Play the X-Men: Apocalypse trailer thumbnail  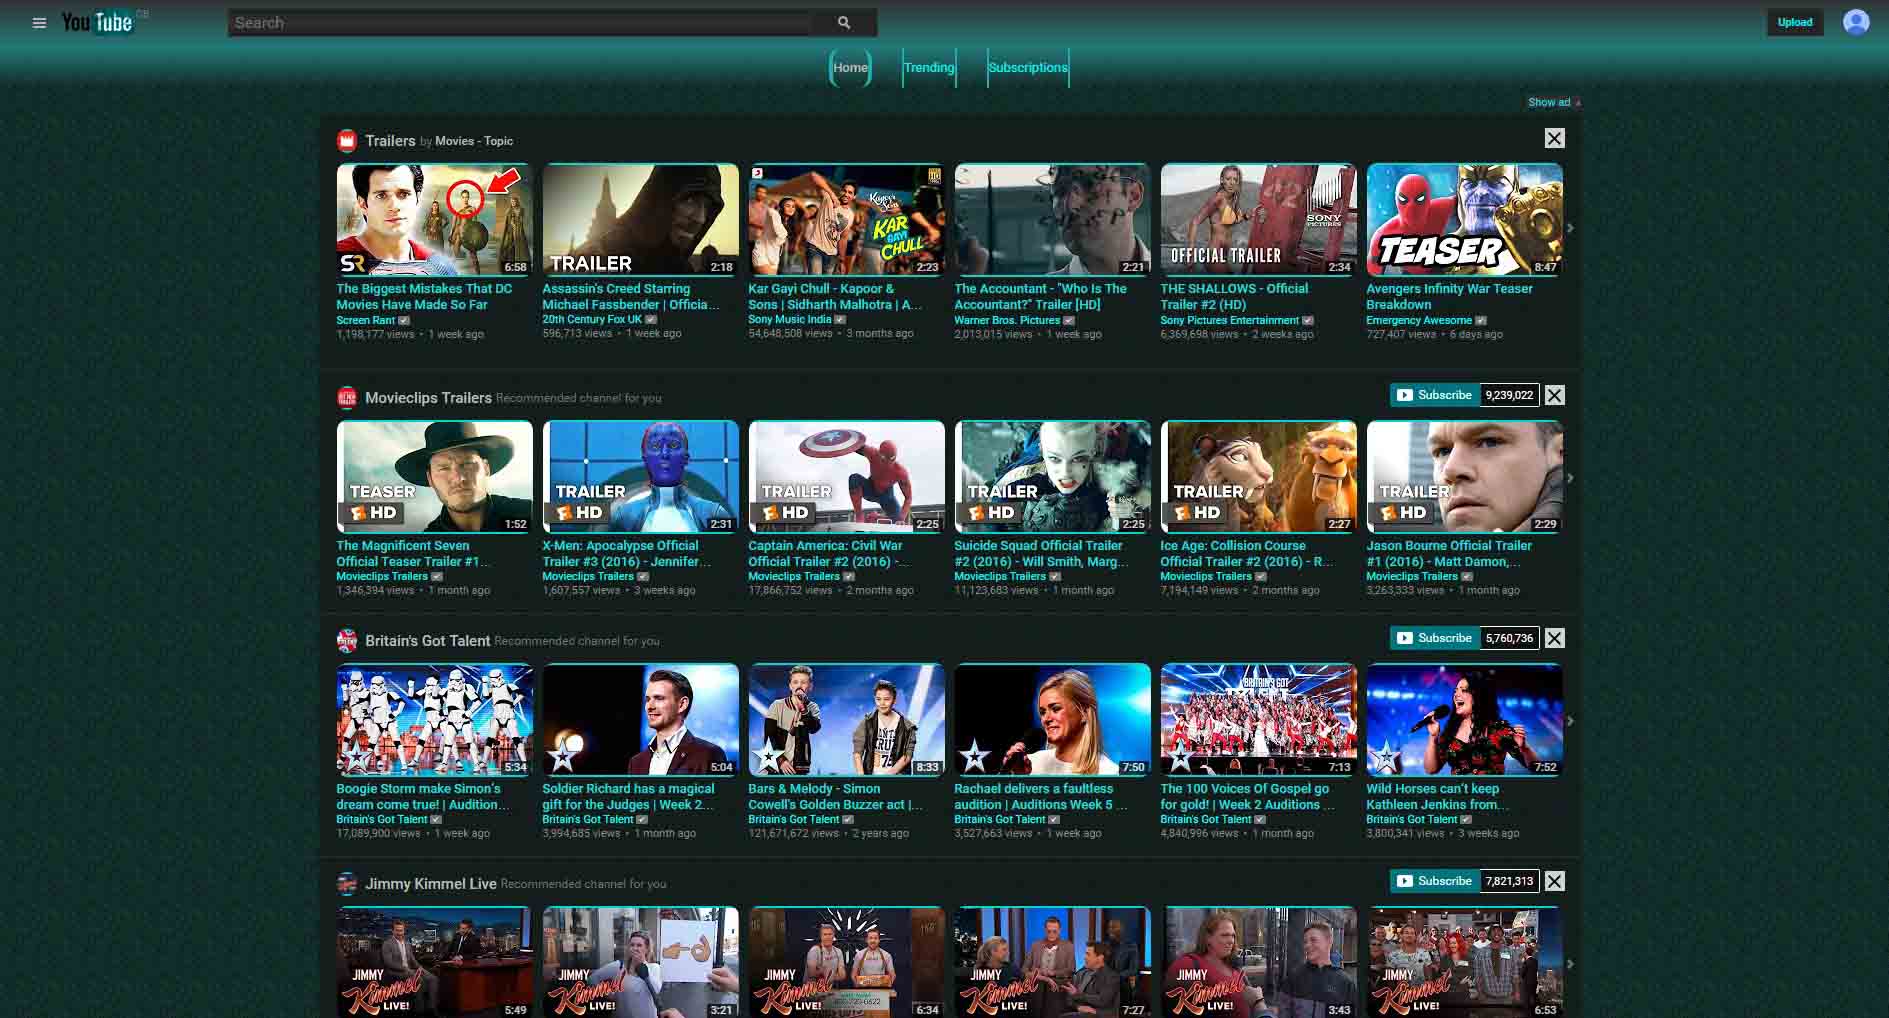coord(640,477)
